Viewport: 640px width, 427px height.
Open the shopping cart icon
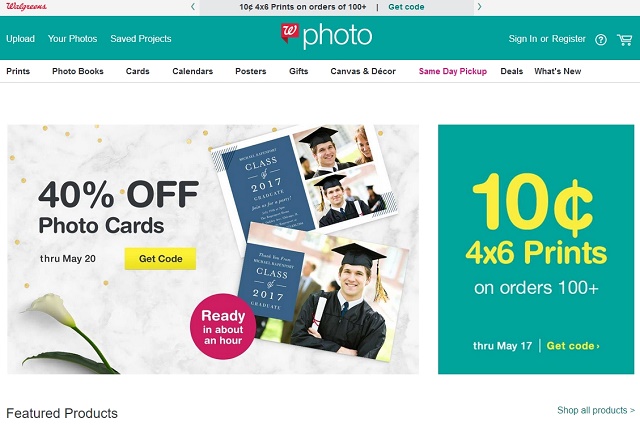[x=624, y=40]
